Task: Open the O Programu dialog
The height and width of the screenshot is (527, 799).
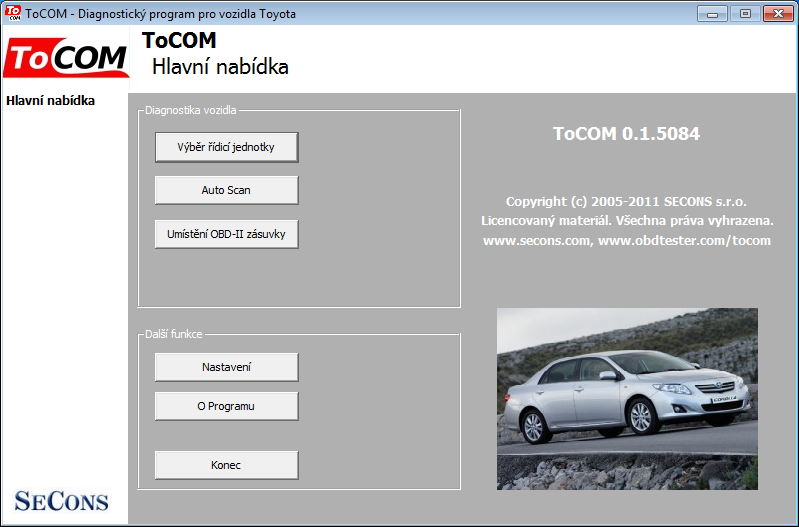Action: point(226,406)
